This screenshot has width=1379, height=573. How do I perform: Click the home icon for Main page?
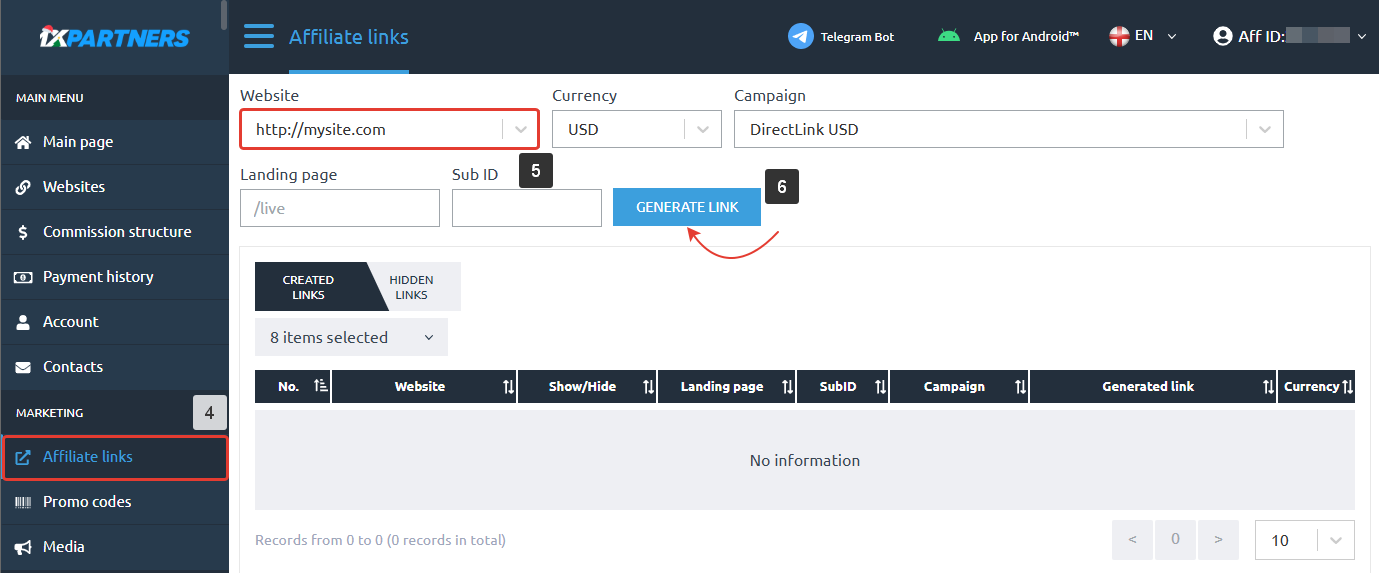[x=24, y=142]
